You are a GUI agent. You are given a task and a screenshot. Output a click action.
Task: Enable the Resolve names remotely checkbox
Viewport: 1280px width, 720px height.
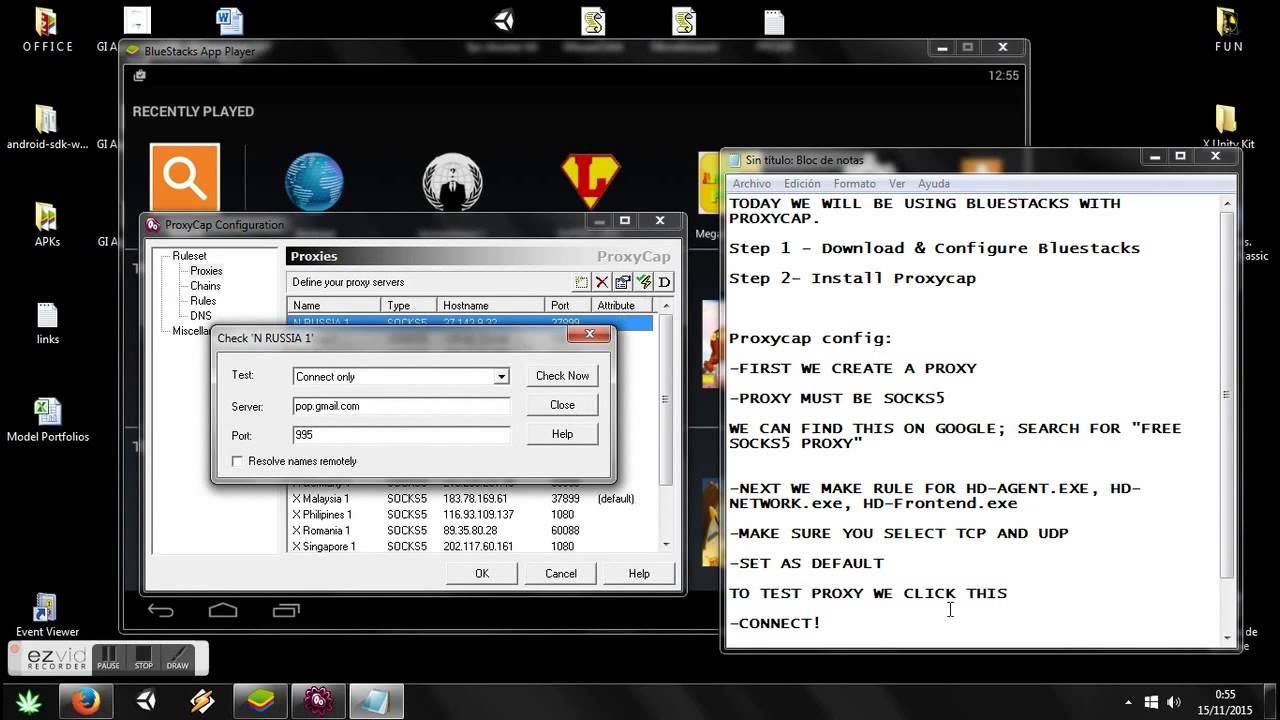pos(237,461)
